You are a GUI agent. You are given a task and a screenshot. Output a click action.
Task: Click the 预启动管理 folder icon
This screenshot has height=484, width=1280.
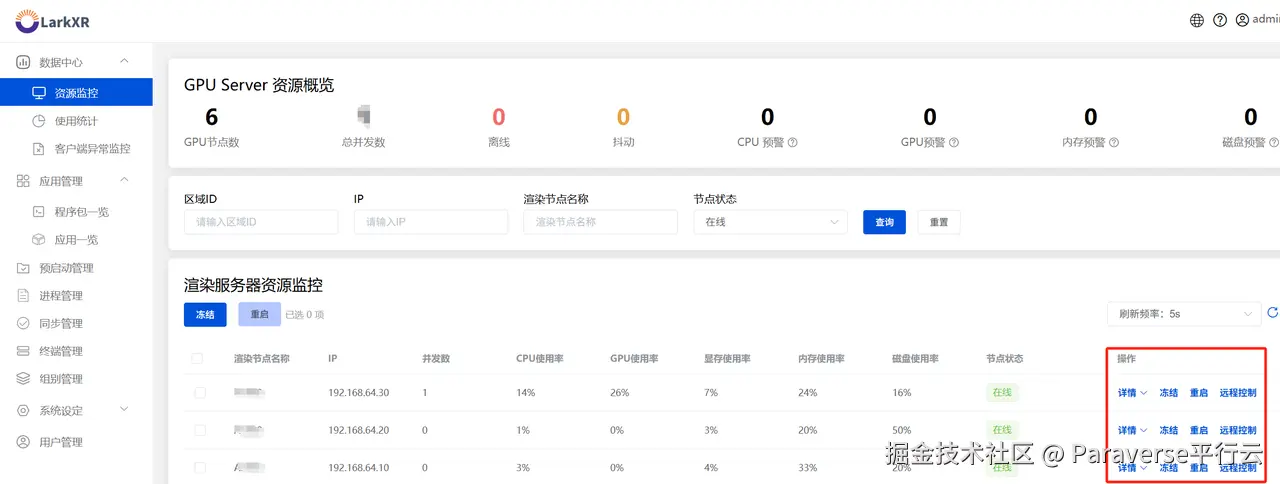point(23,268)
